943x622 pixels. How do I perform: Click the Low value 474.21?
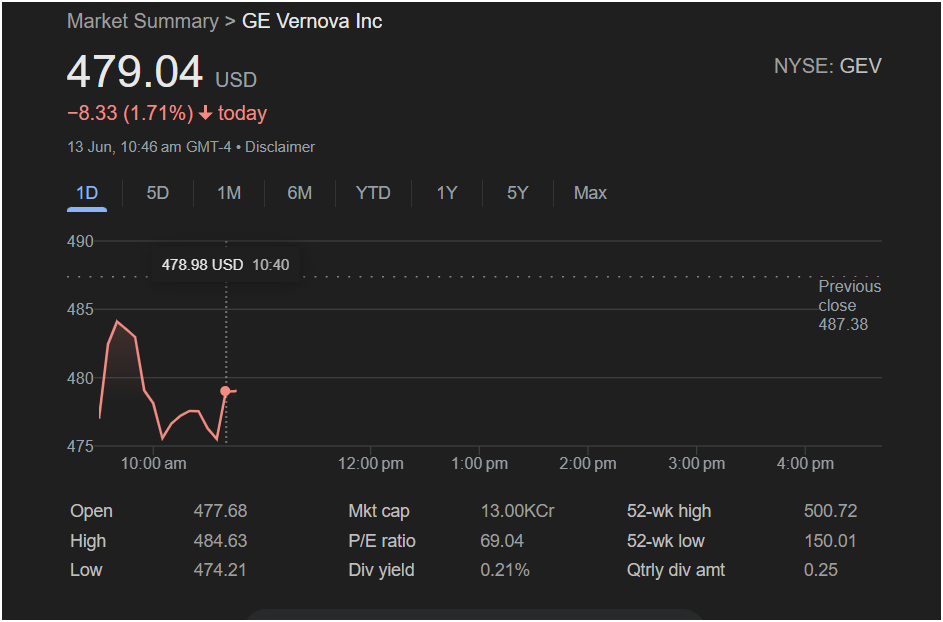coord(220,570)
